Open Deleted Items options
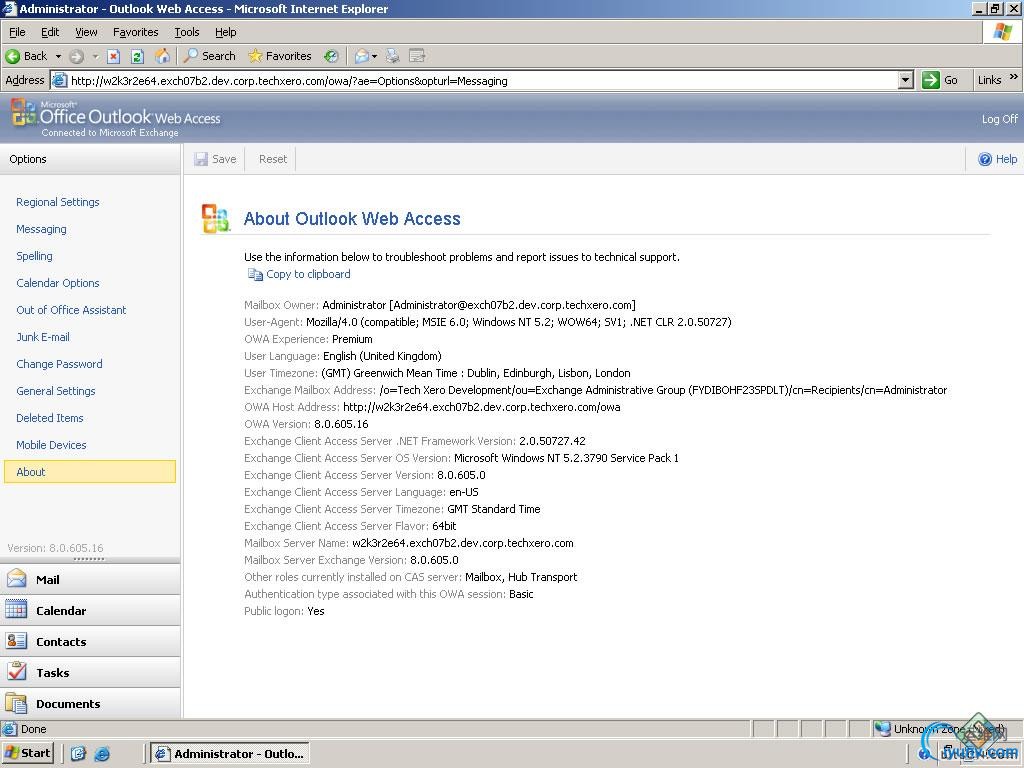 click(x=50, y=418)
